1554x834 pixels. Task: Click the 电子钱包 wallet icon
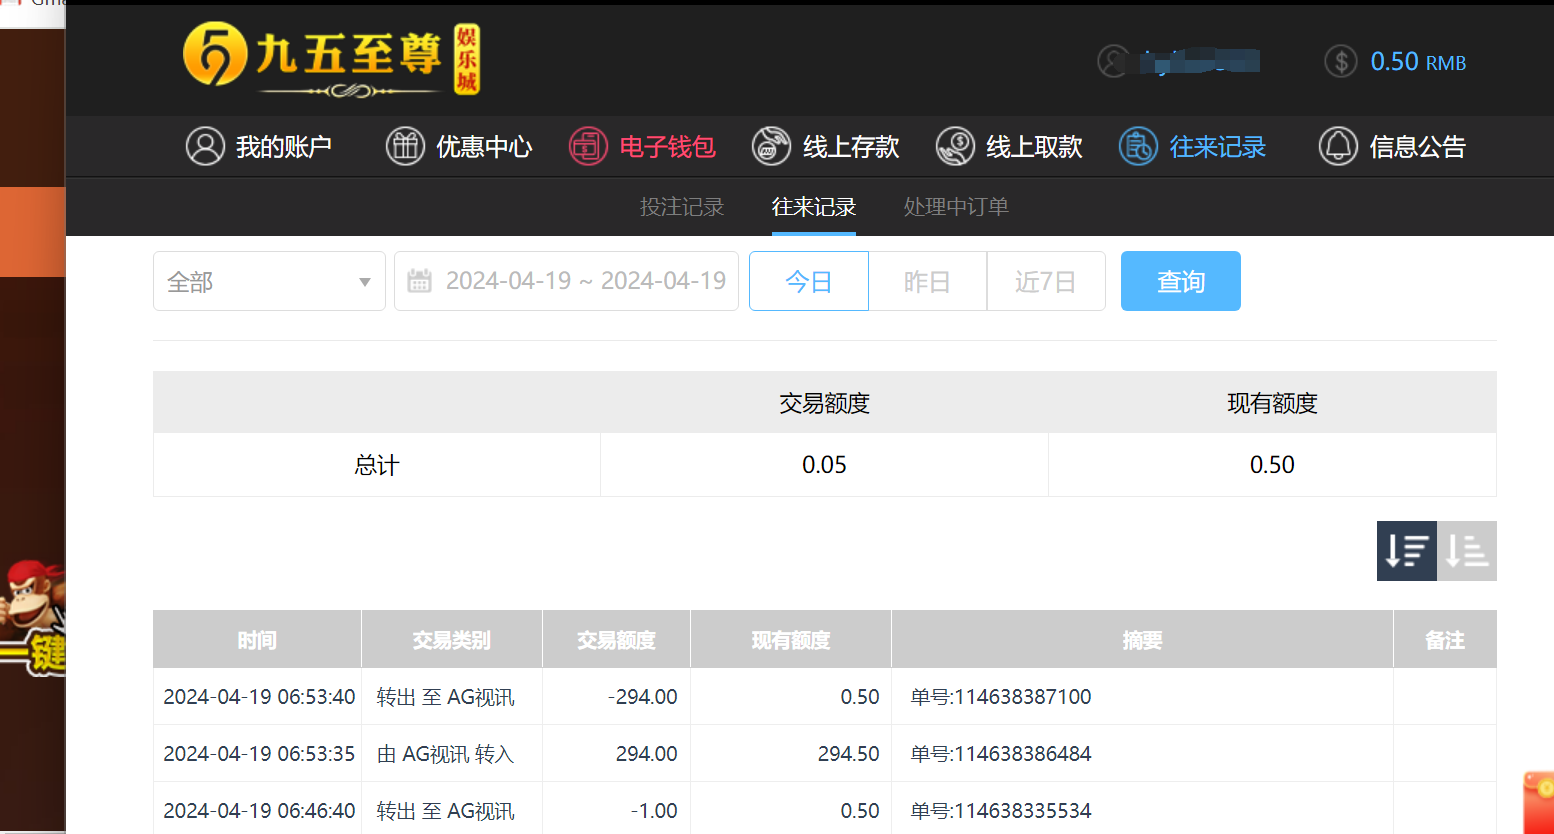588,146
